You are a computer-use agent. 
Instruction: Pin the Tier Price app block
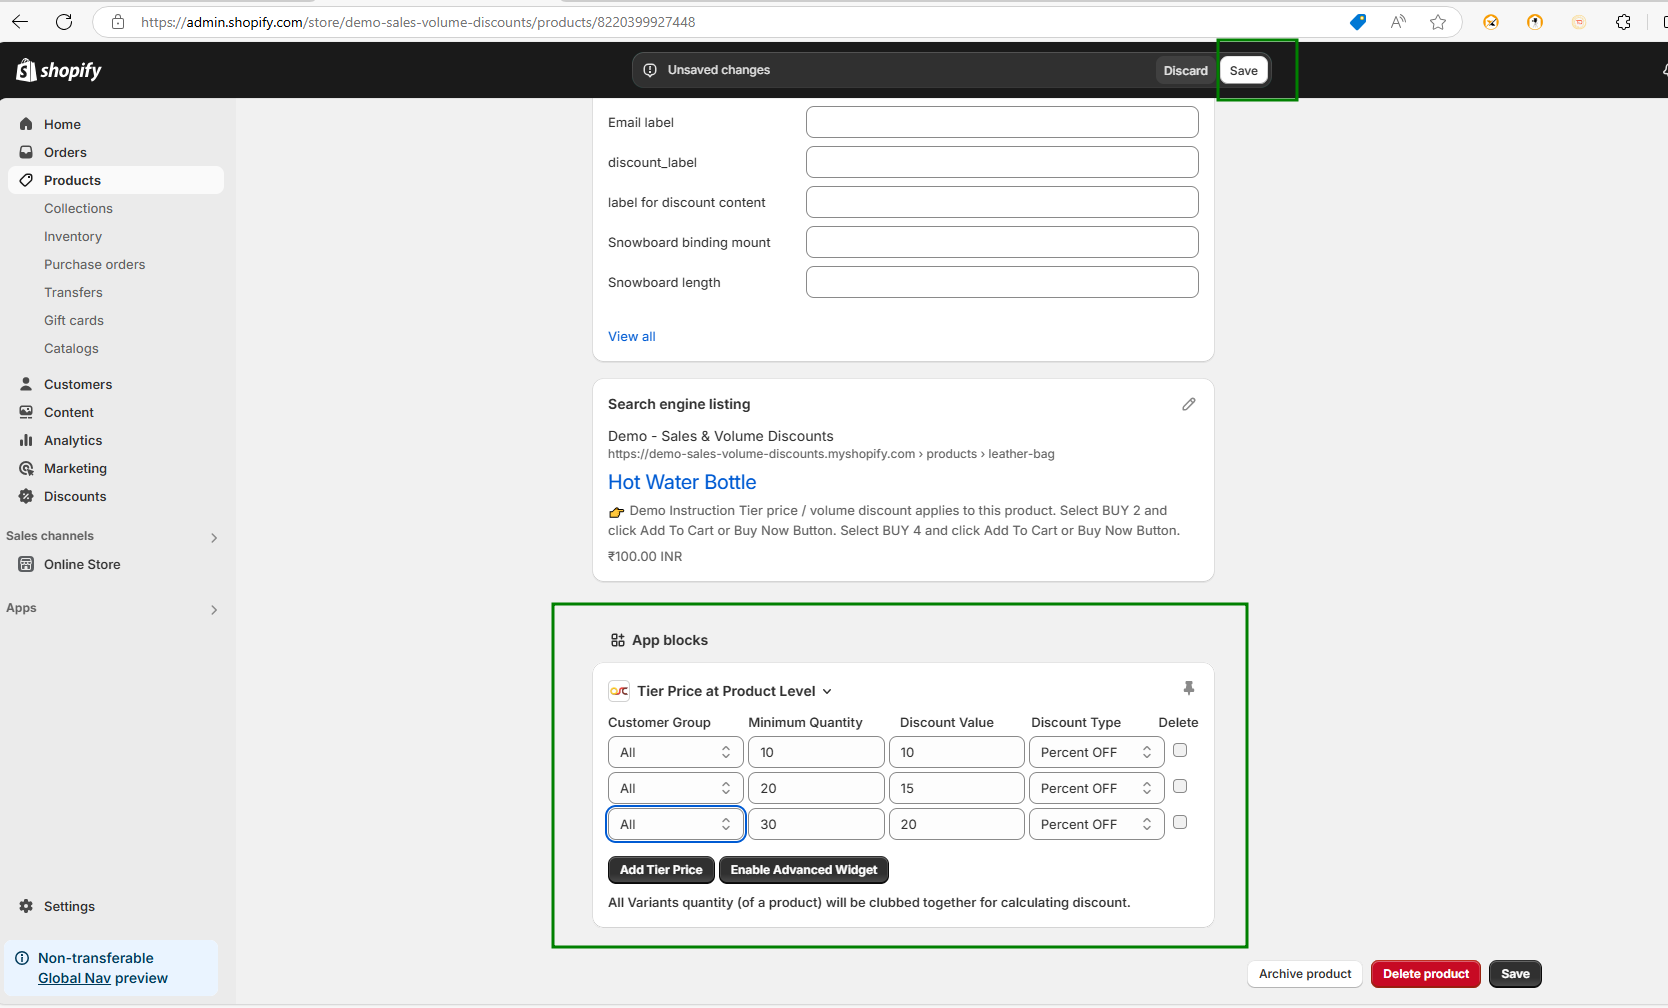[1188, 688]
